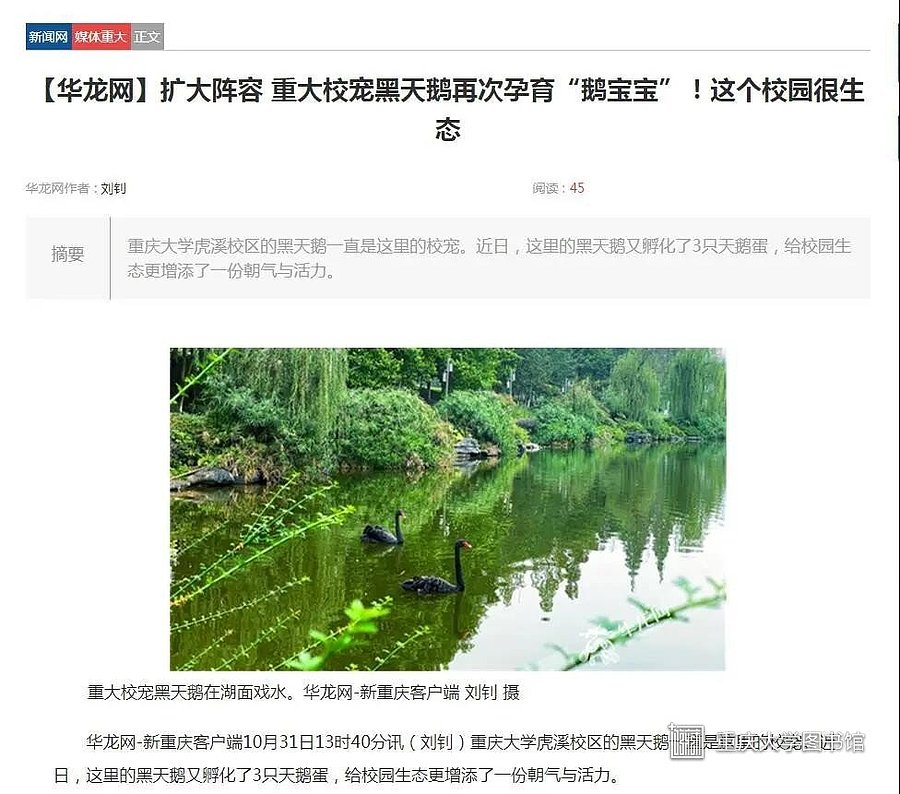
Task: Click the gray summary text block
Action: click(x=489, y=258)
